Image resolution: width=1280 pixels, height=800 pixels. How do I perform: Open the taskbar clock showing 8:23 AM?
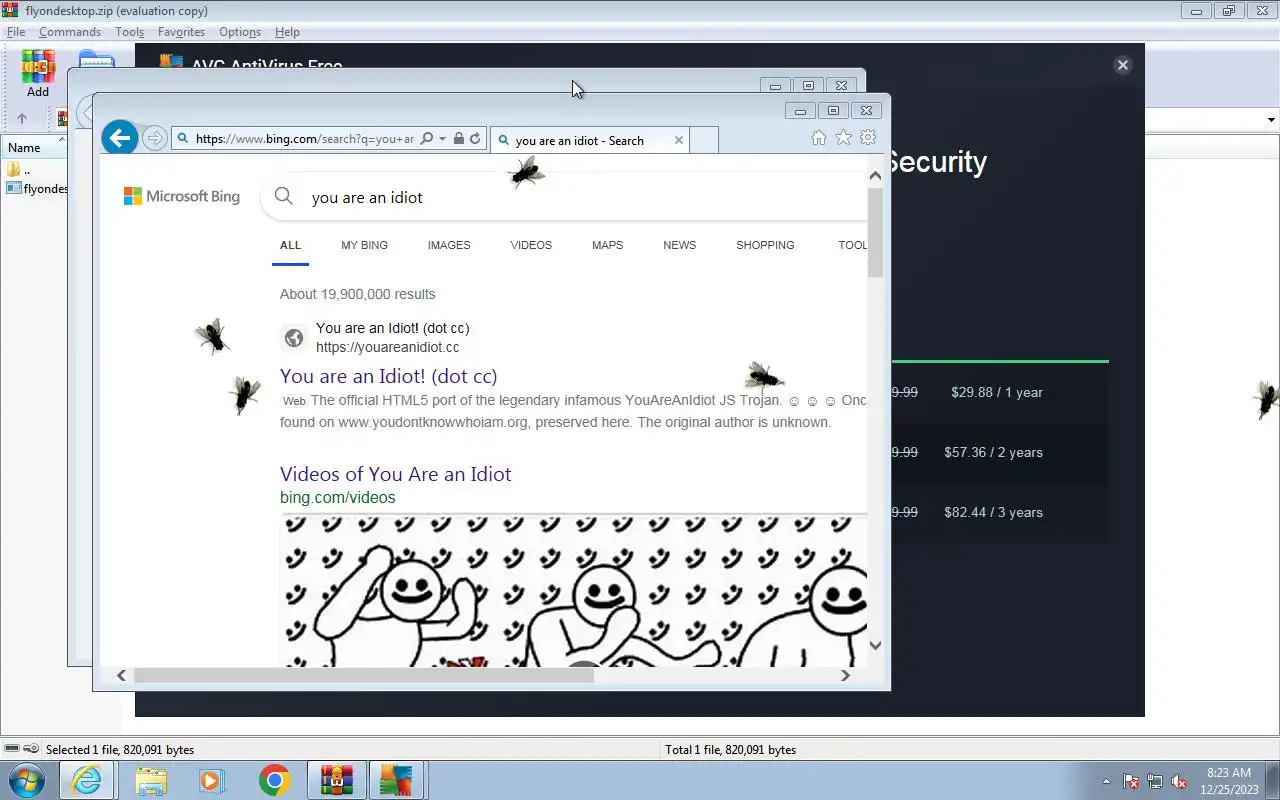(1229, 781)
